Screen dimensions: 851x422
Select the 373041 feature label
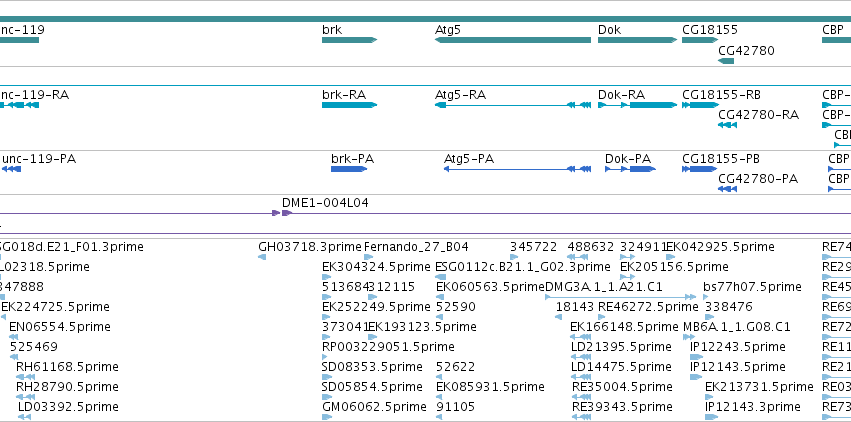345,327
